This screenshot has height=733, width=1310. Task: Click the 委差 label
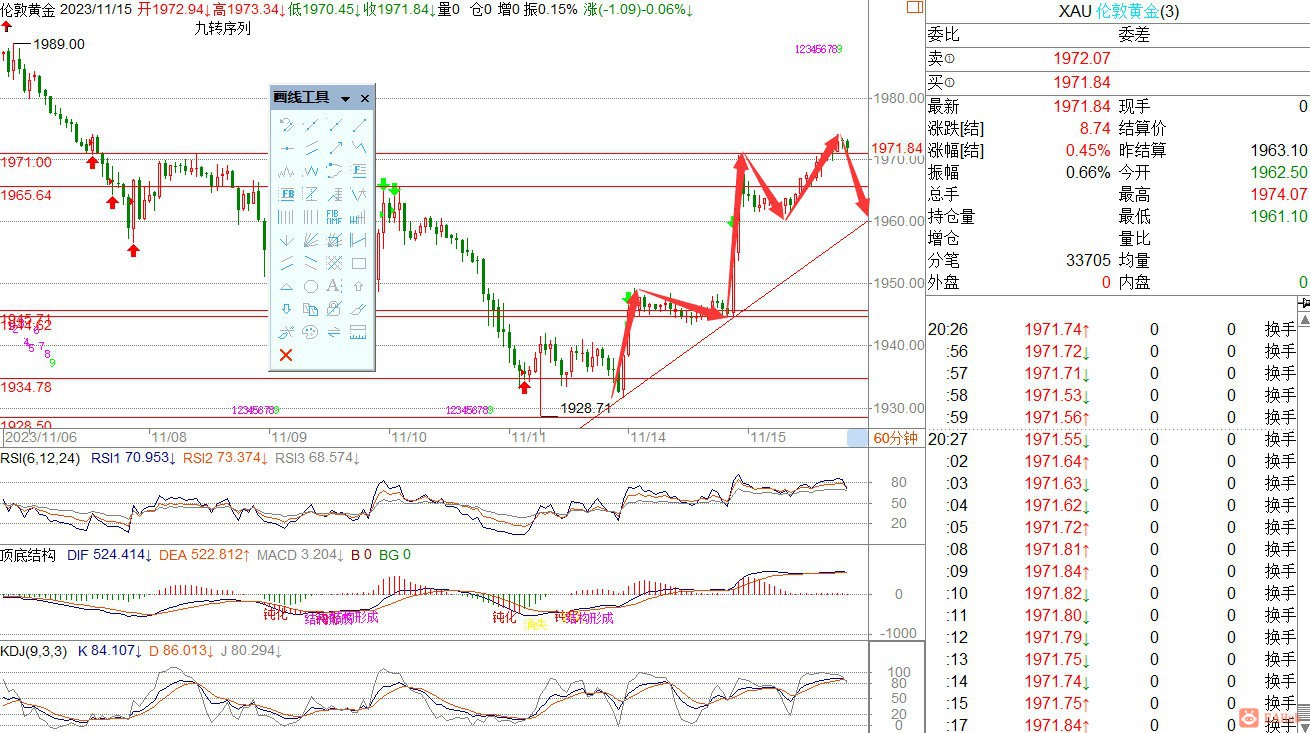click(1134, 35)
